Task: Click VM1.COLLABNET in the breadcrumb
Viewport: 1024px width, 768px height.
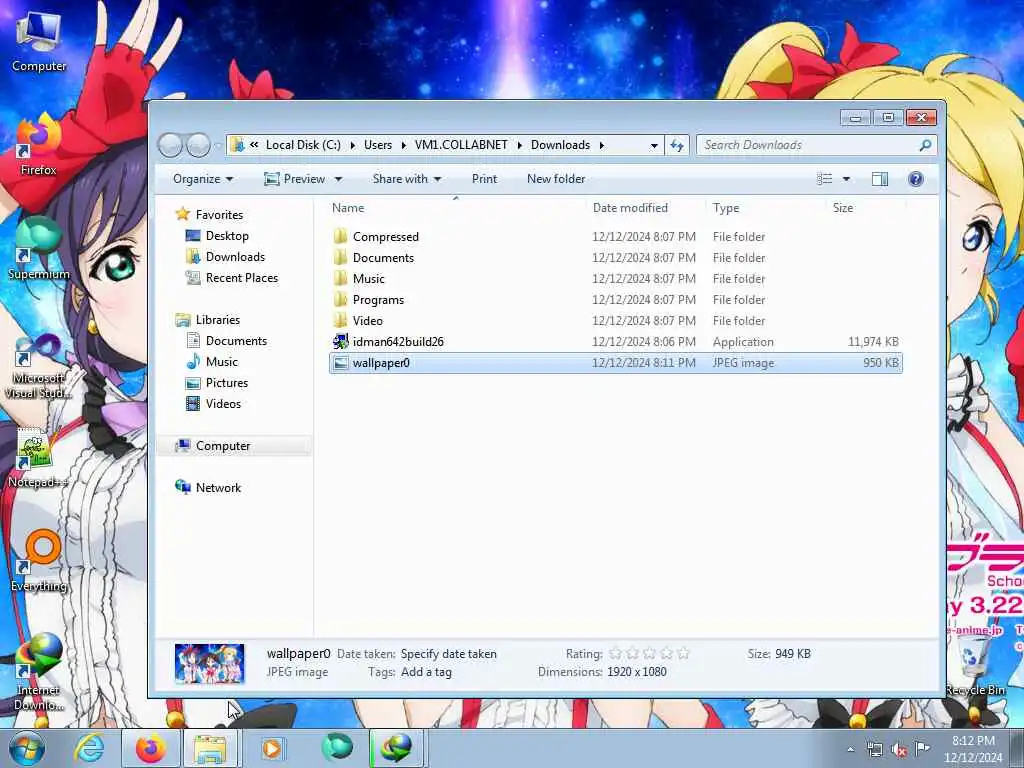Action: click(461, 145)
